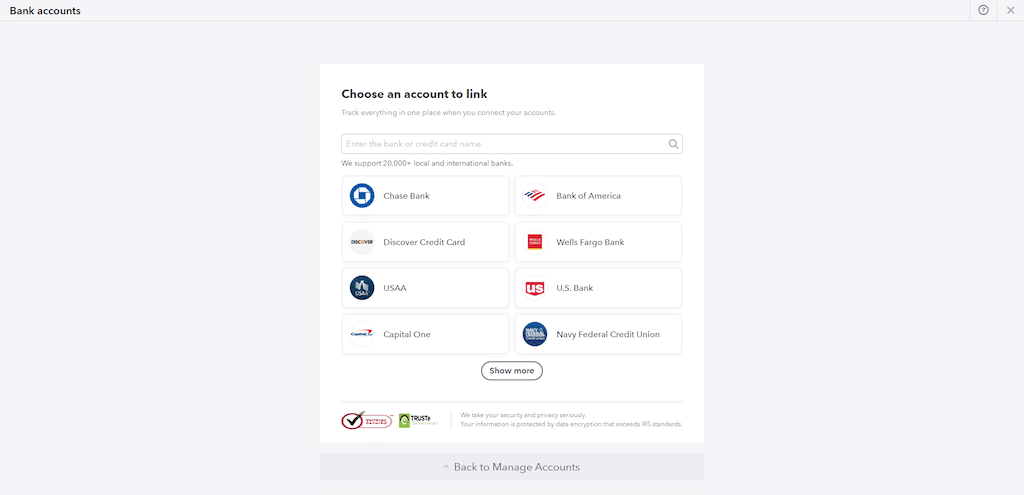Click the Capital One logo icon

coord(362,334)
